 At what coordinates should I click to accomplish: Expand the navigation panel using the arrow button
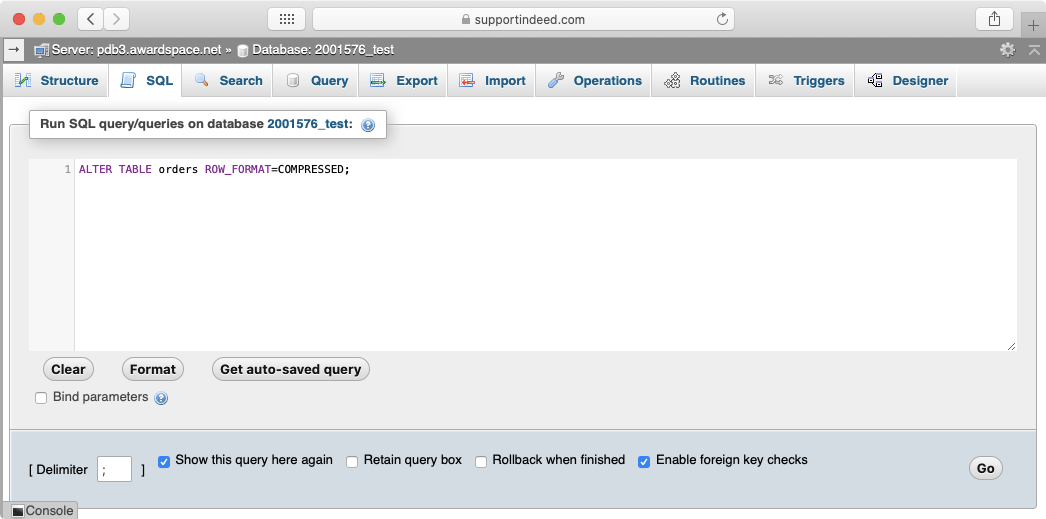pos(14,48)
